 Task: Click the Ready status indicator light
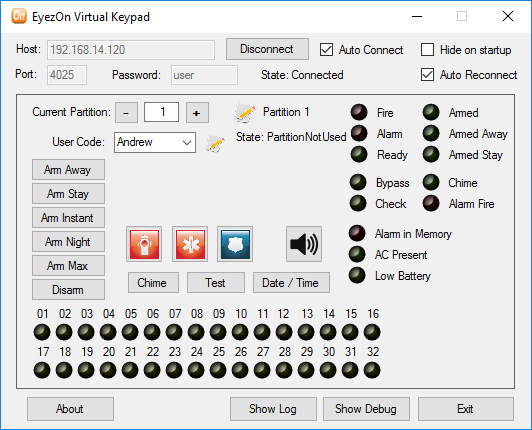click(x=359, y=154)
